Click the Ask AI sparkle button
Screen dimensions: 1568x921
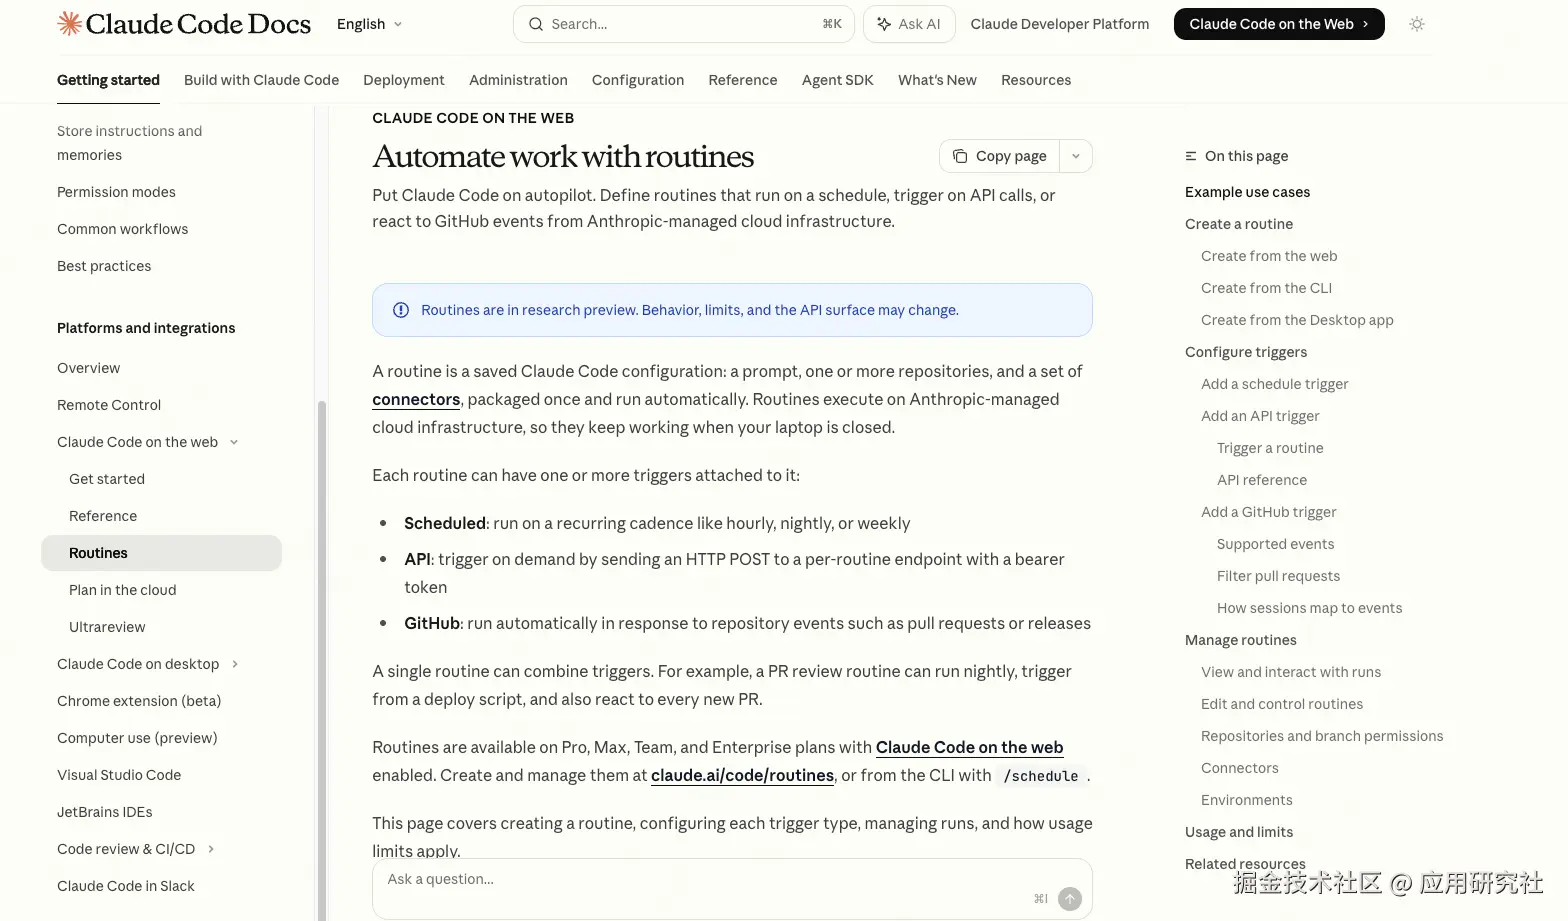[x=909, y=24]
